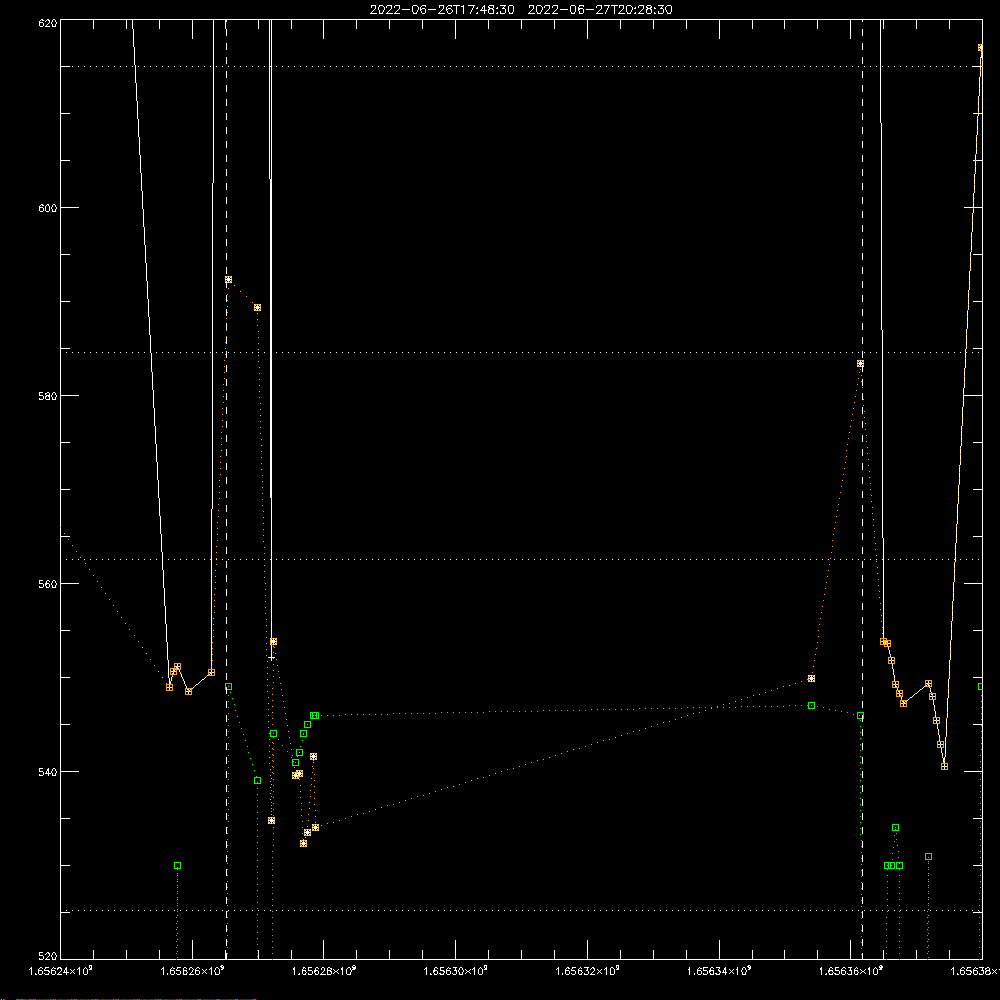Select the orange marker near 592 beside first dashed line
This screenshot has width=1000, height=1000.
pos(228,280)
